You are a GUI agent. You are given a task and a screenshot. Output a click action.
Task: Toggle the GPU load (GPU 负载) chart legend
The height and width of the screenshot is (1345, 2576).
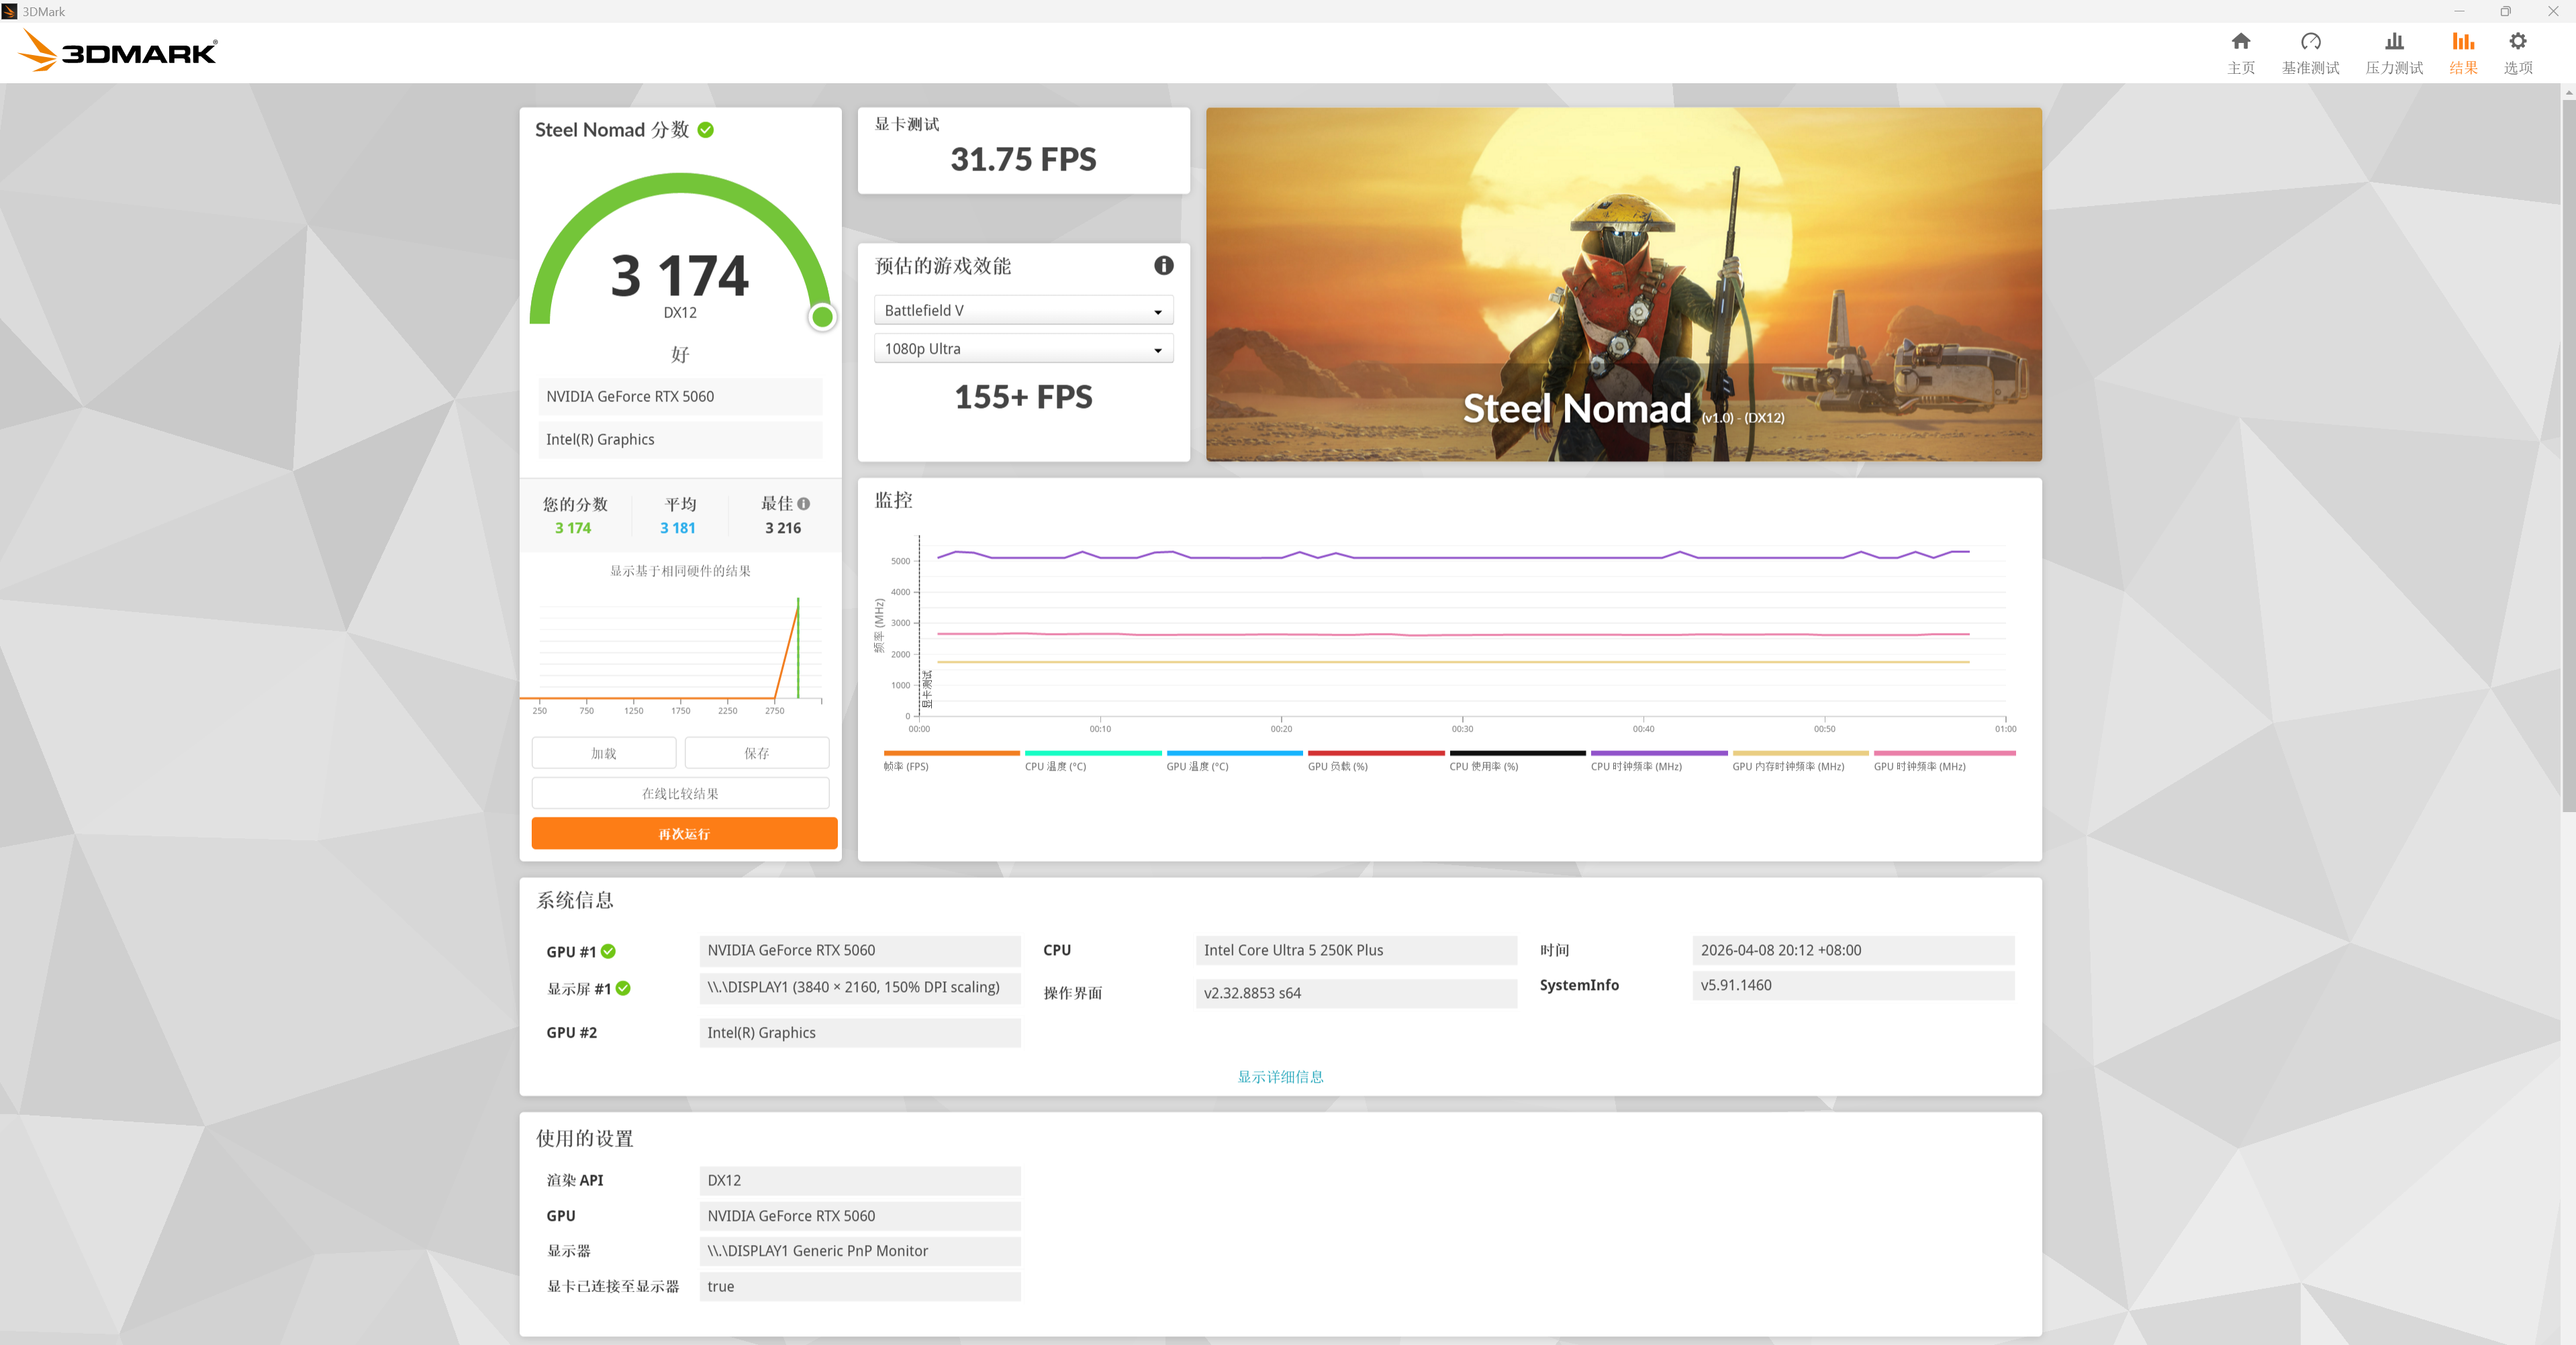(1337, 766)
